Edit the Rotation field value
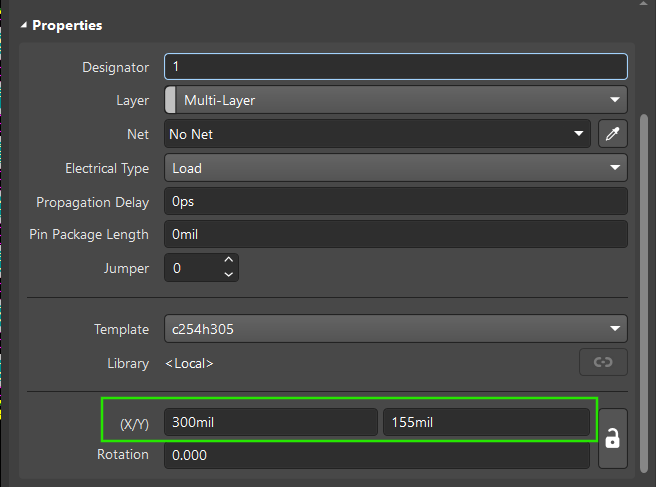The height and width of the screenshot is (487, 656). coord(377,455)
